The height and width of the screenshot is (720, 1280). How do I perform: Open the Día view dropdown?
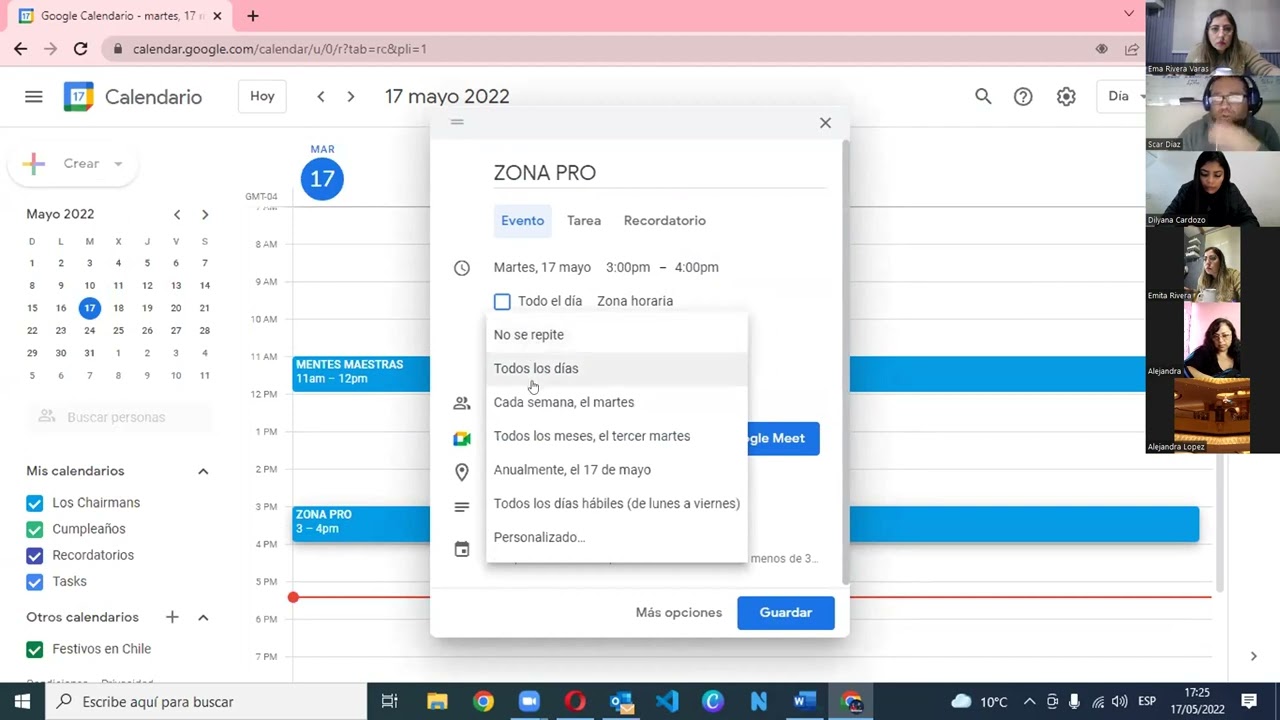coord(1124,97)
